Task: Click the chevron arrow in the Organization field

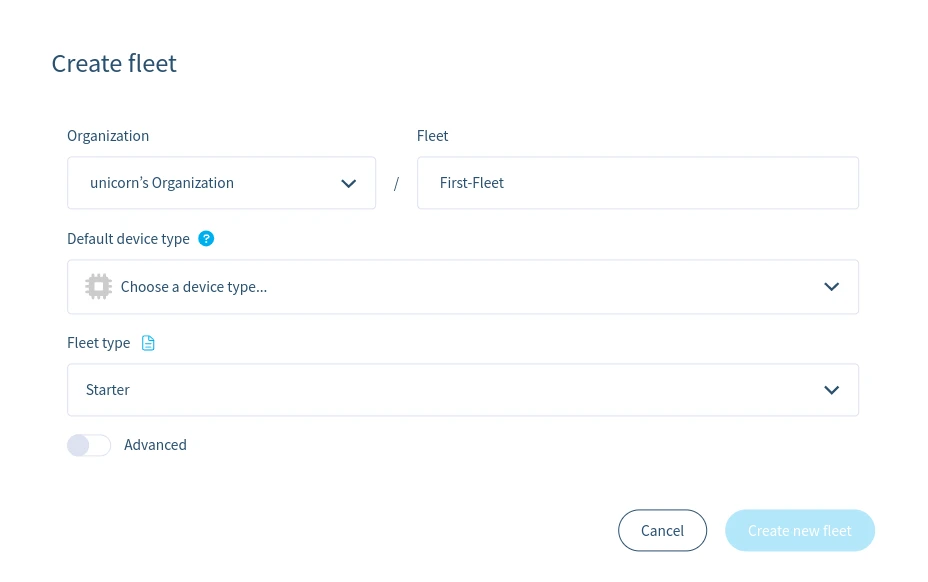Action: pos(348,183)
